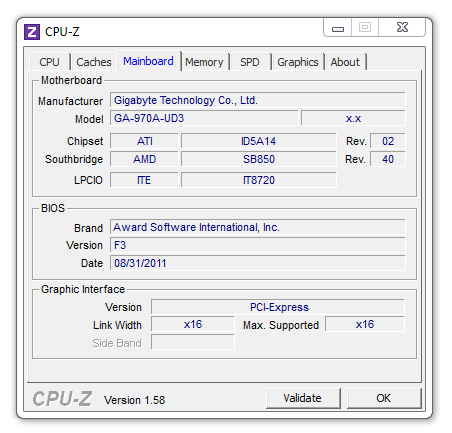The height and width of the screenshot is (433, 452).
Task: Click the OK button
Action: click(x=384, y=398)
